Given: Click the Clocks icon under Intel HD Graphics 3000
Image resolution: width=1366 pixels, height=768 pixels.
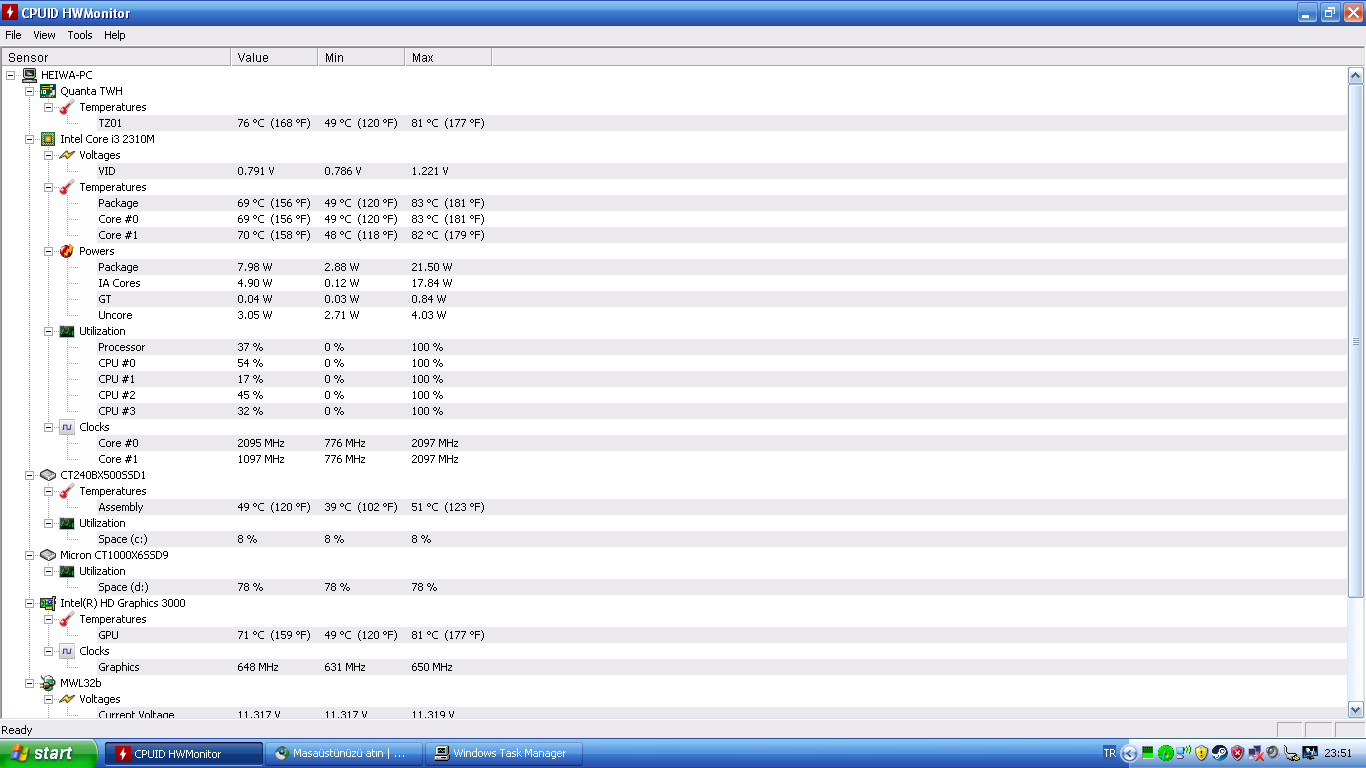Looking at the screenshot, I should pyautogui.click(x=67, y=651).
